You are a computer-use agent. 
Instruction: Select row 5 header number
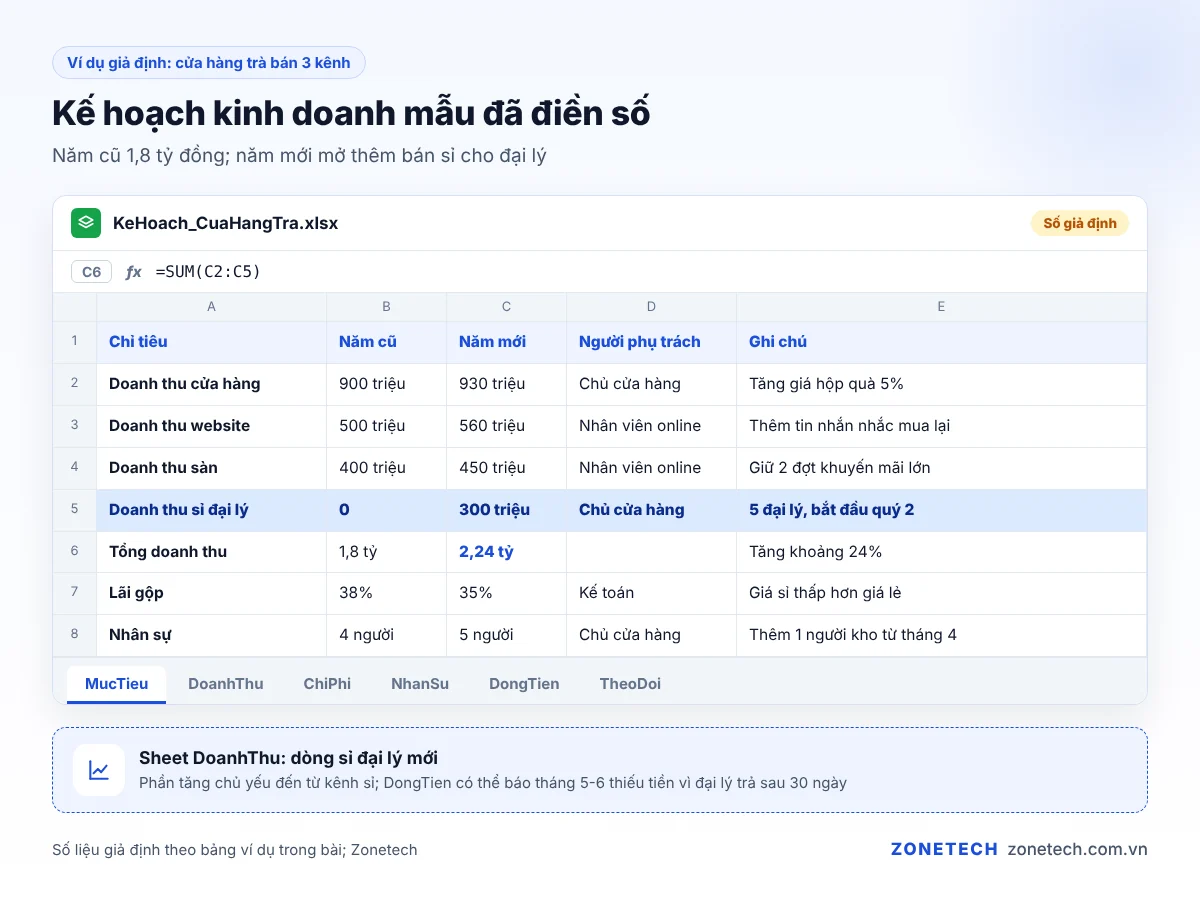click(x=74, y=509)
